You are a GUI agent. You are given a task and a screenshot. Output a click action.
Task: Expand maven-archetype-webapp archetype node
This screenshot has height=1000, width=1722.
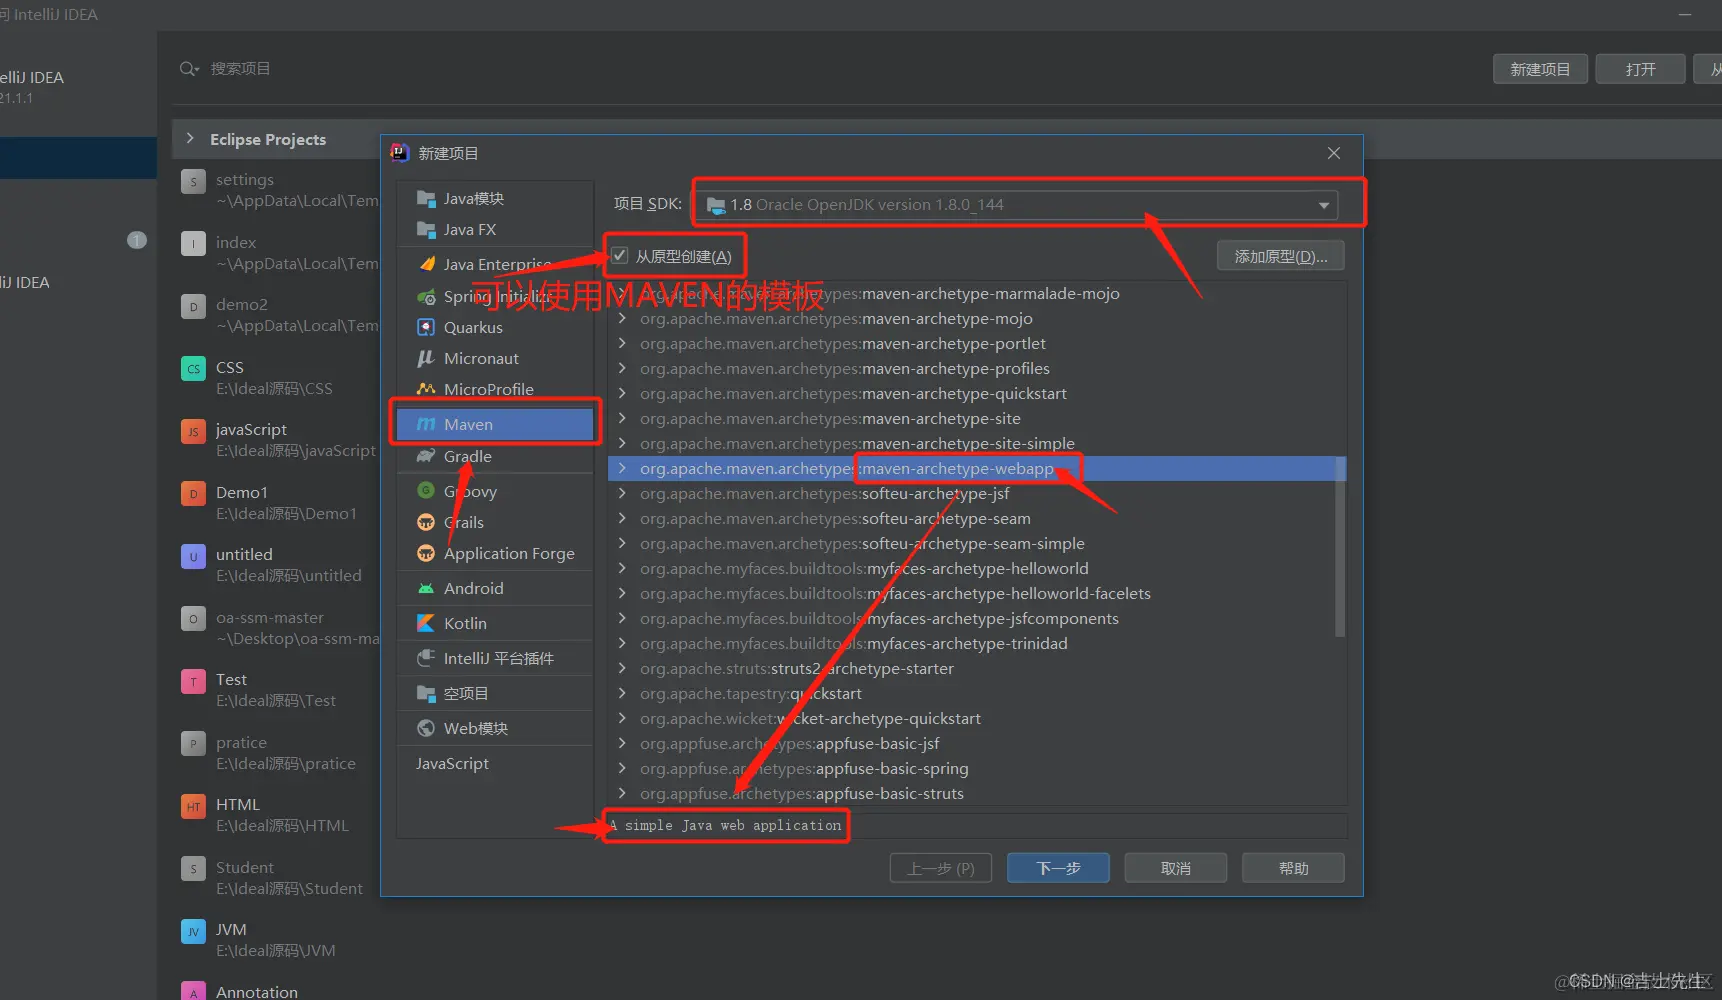(622, 468)
